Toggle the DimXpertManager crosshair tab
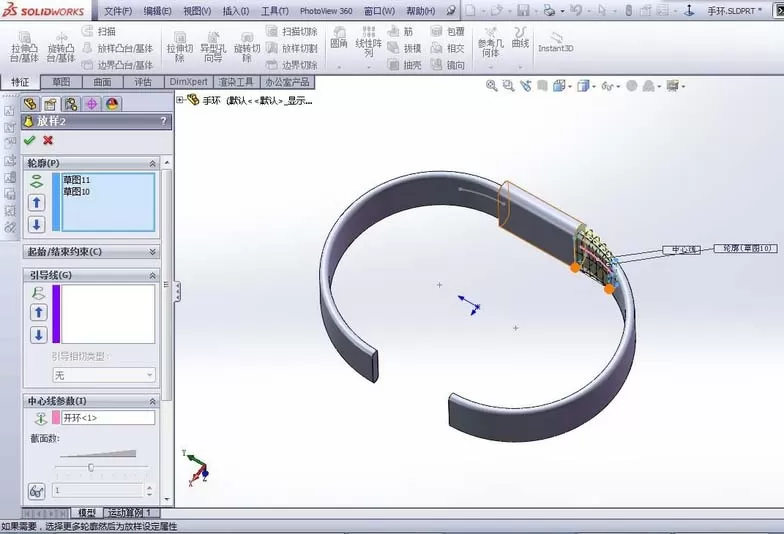784x534 pixels. tap(92, 104)
